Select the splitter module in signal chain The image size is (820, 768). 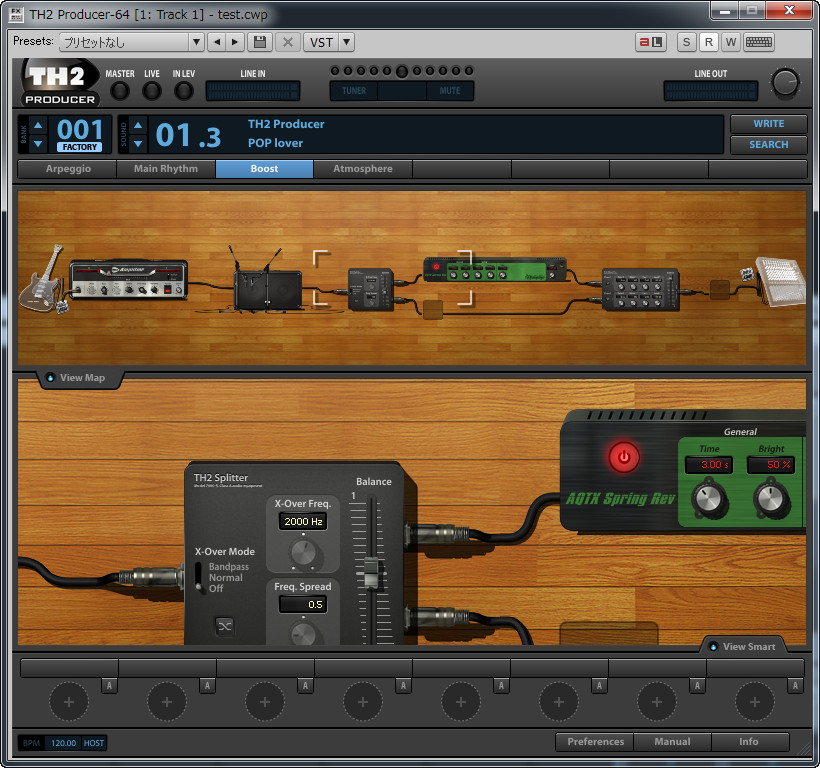point(371,289)
